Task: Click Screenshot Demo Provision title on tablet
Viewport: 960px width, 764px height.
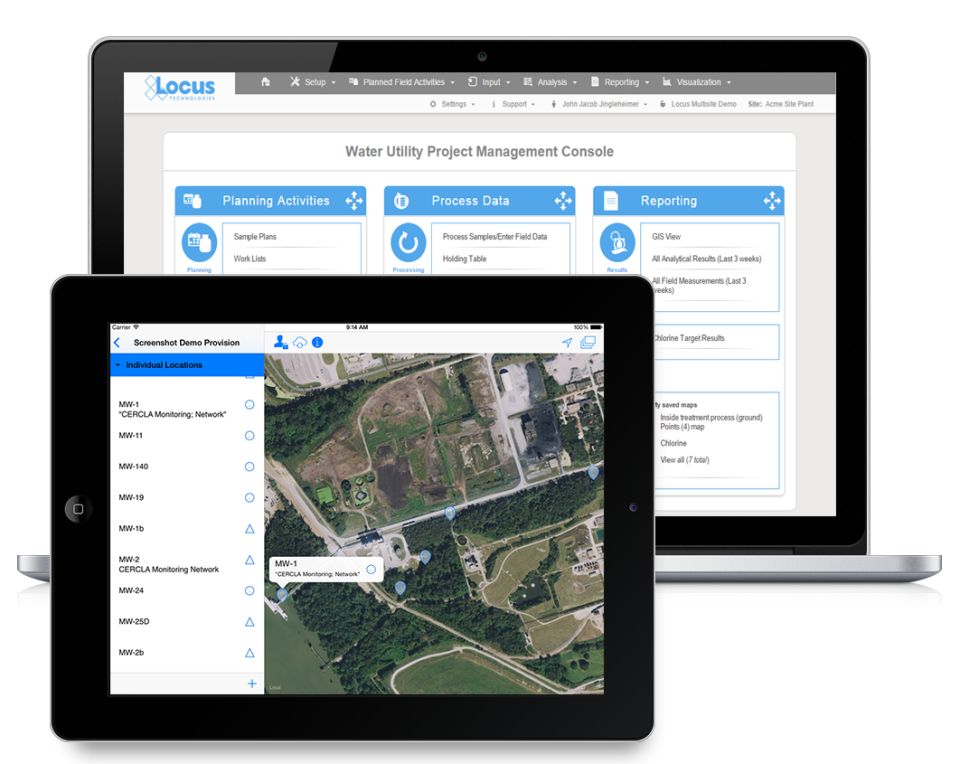Action: coord(187,343)
